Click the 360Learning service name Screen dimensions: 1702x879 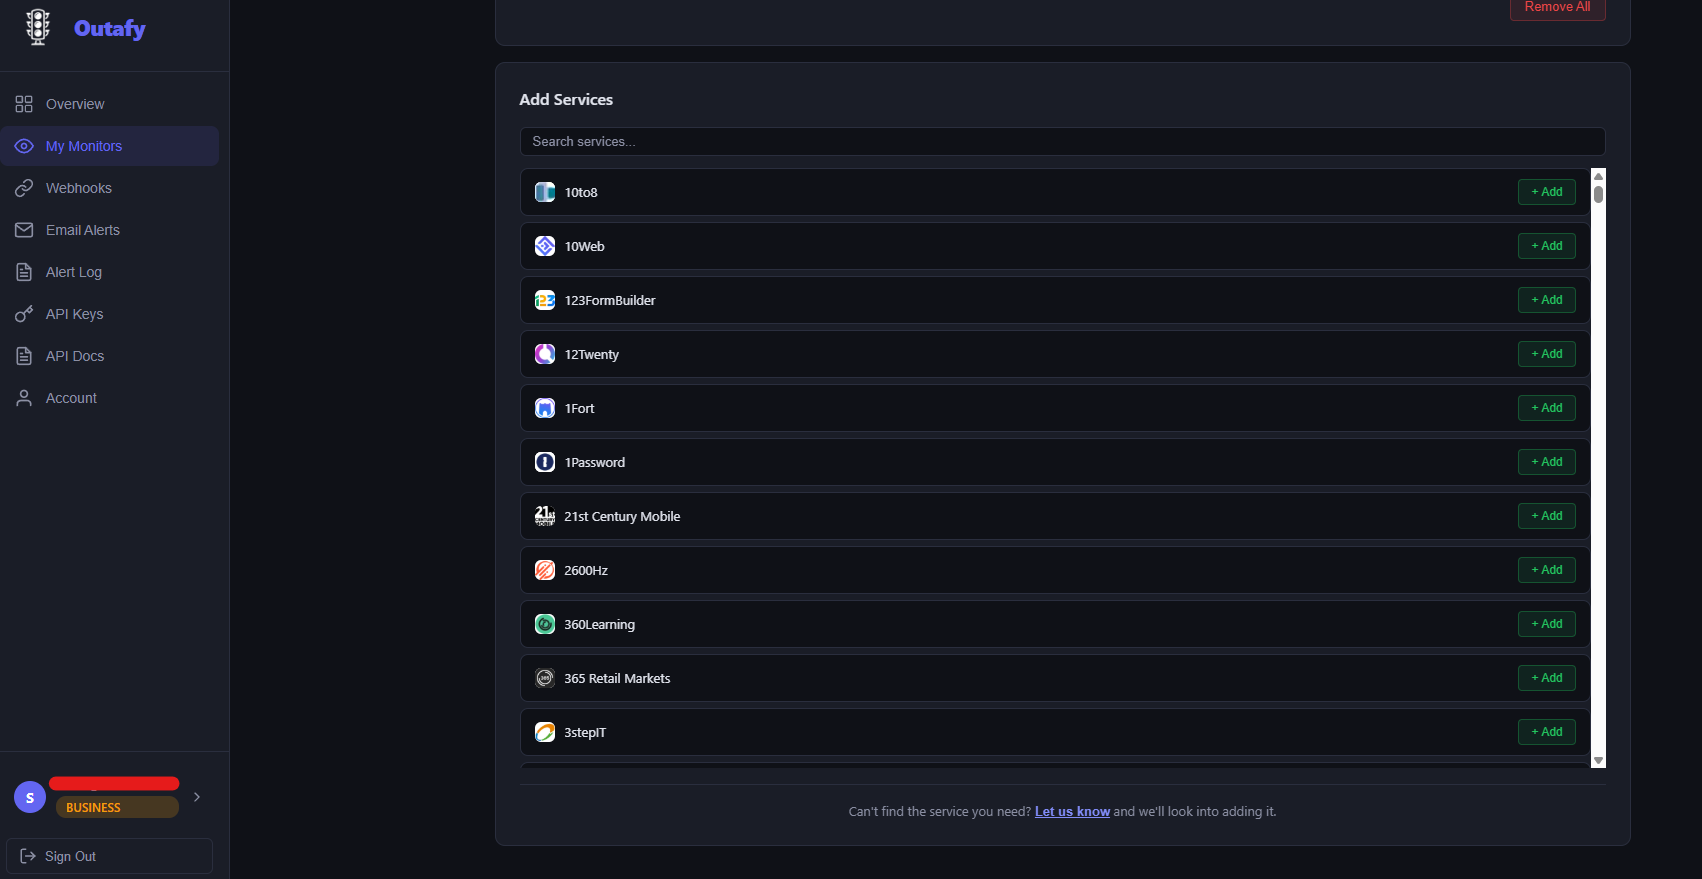pyautogui.click(x=599, y=624)
